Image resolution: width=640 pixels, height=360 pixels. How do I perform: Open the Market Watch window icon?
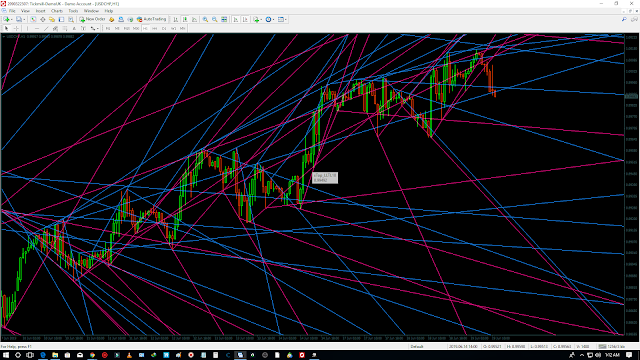pos(33,19)
